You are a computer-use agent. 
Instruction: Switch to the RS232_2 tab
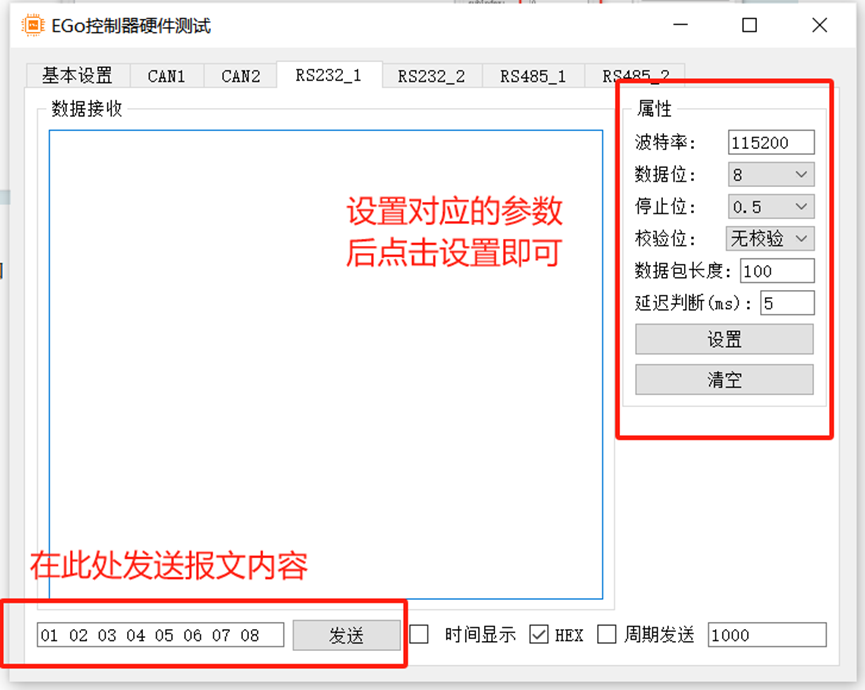pos(432,76)
